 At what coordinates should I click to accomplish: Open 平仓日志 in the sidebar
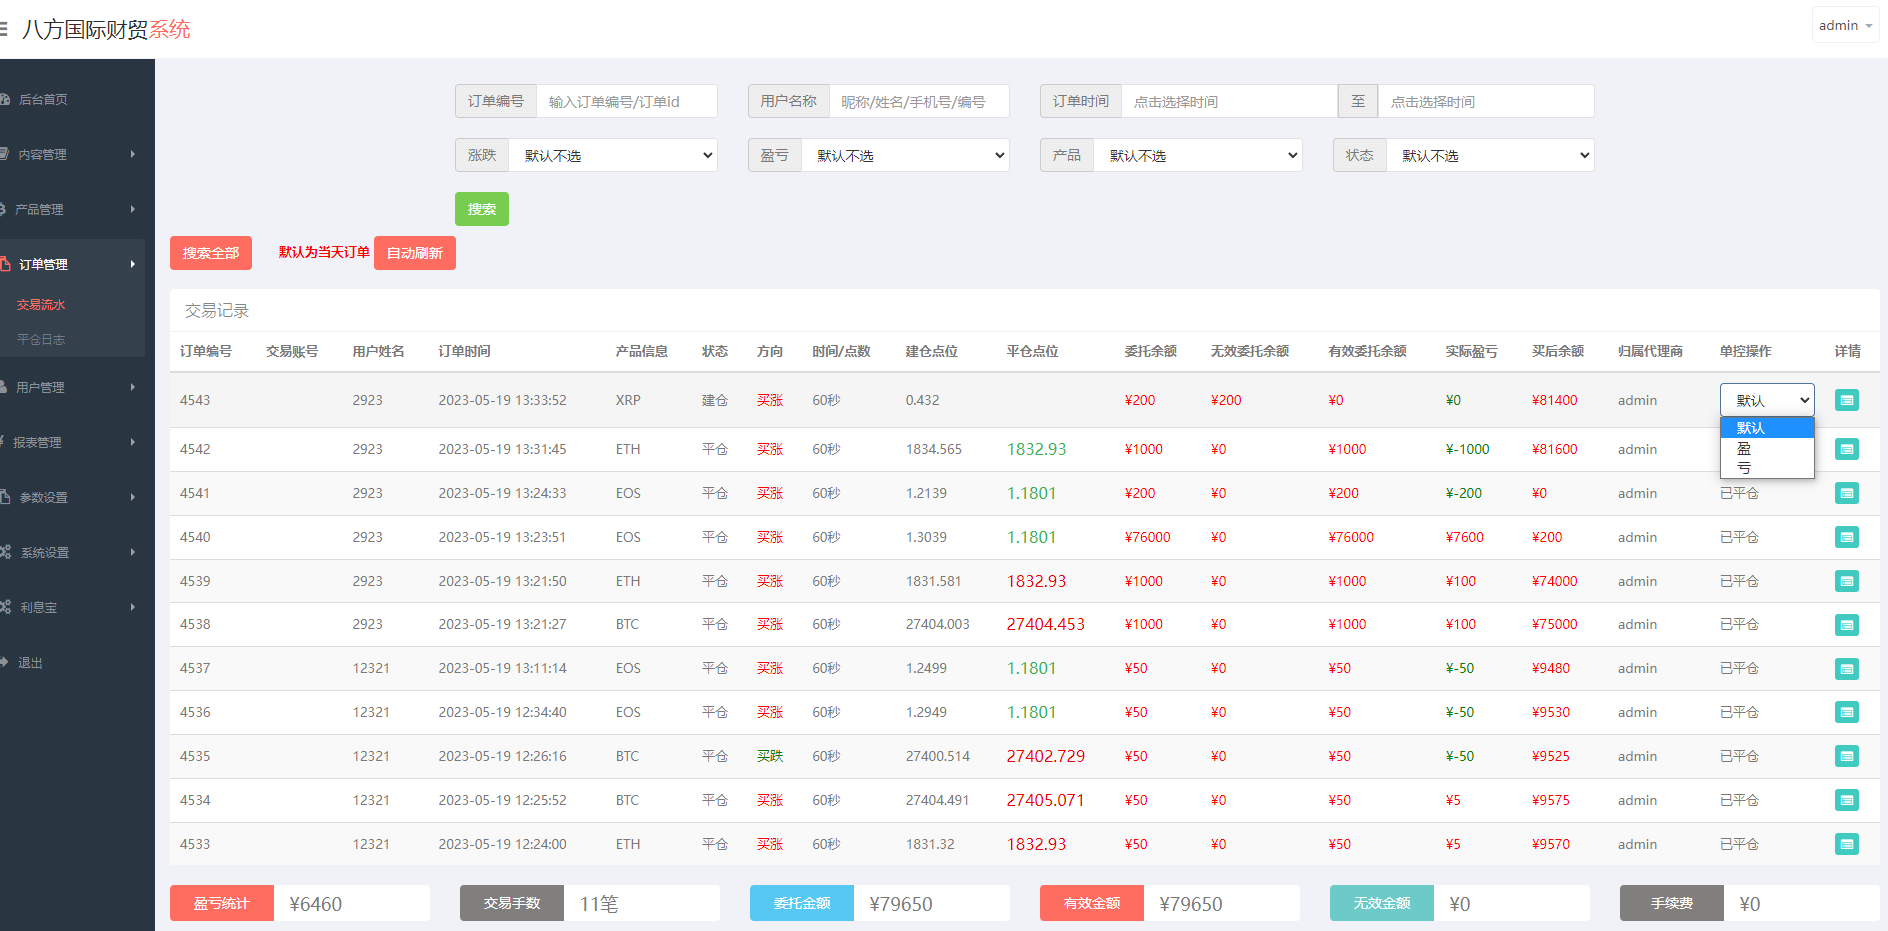click(x=41, y=339)
